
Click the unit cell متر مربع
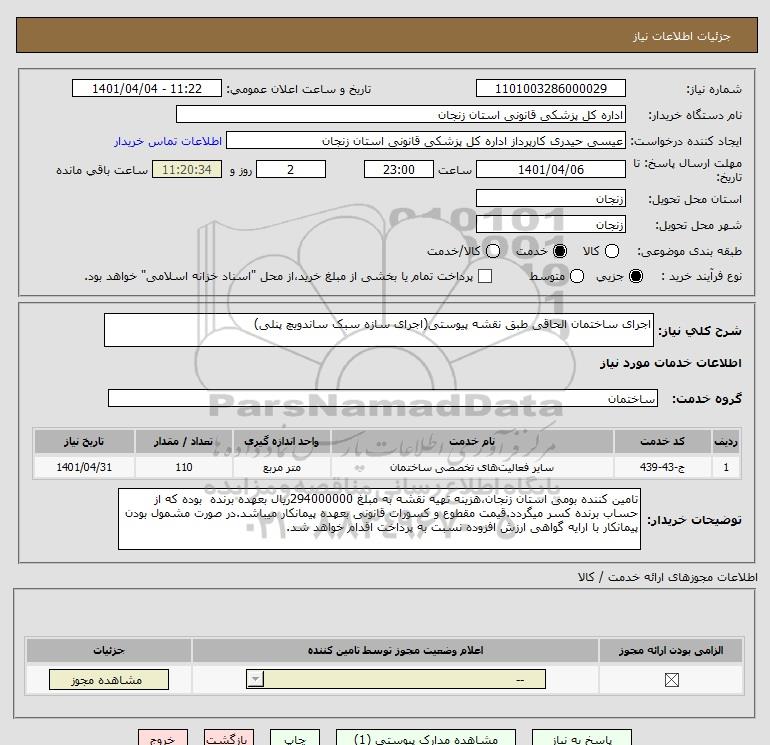(281, 467)
